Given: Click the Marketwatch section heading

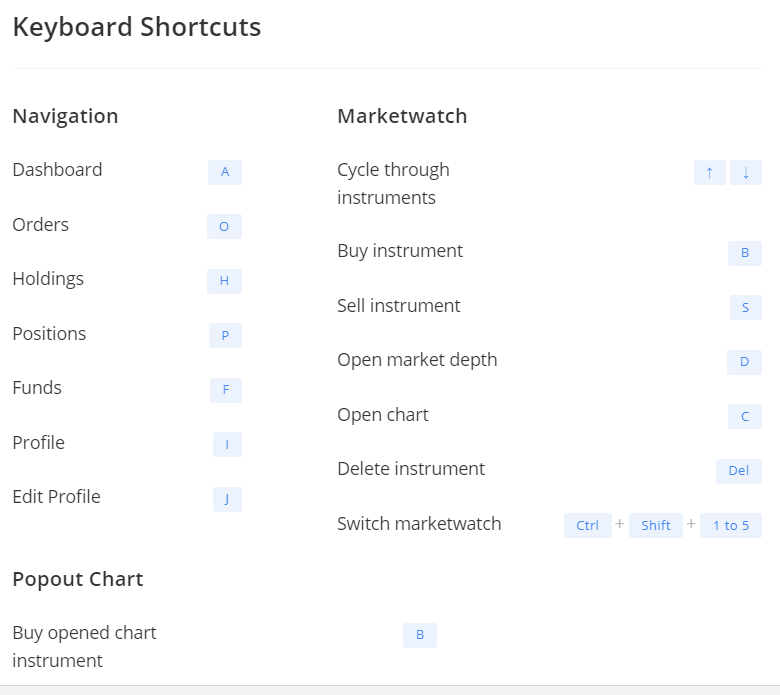Looking at the screenshot, I should pyautogui.click(x=402, y=116).
